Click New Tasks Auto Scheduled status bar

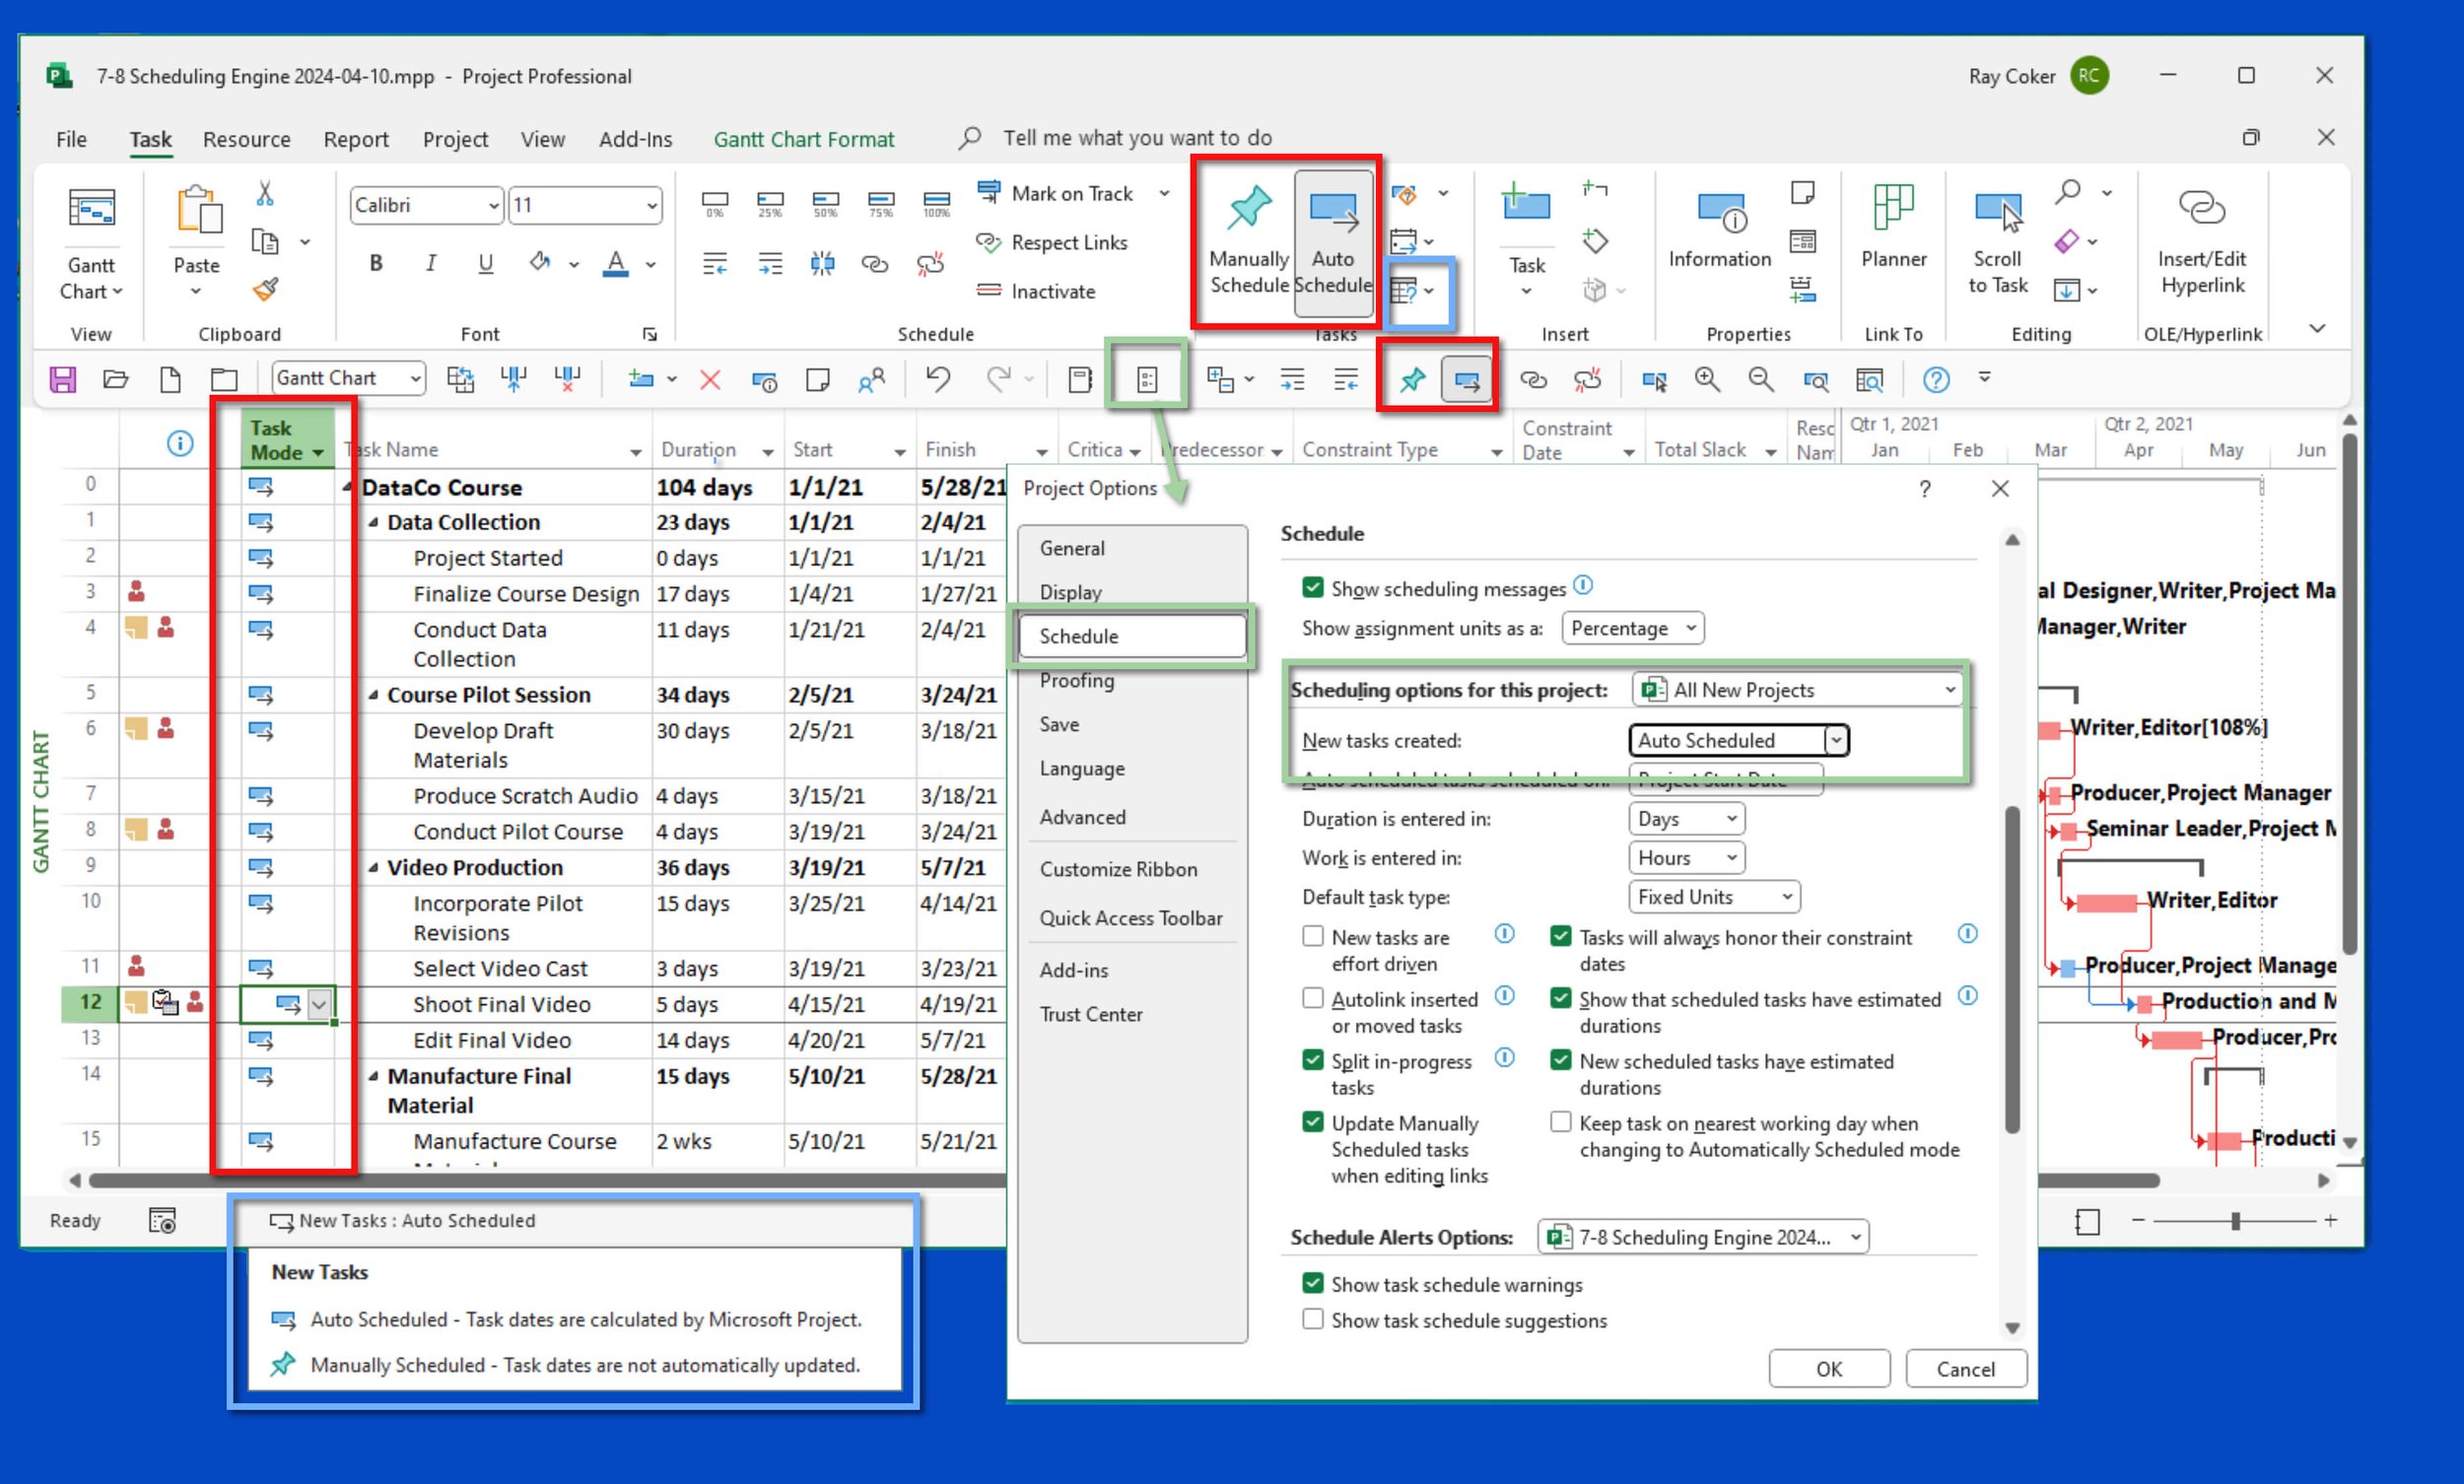[x=403, y=1220]
